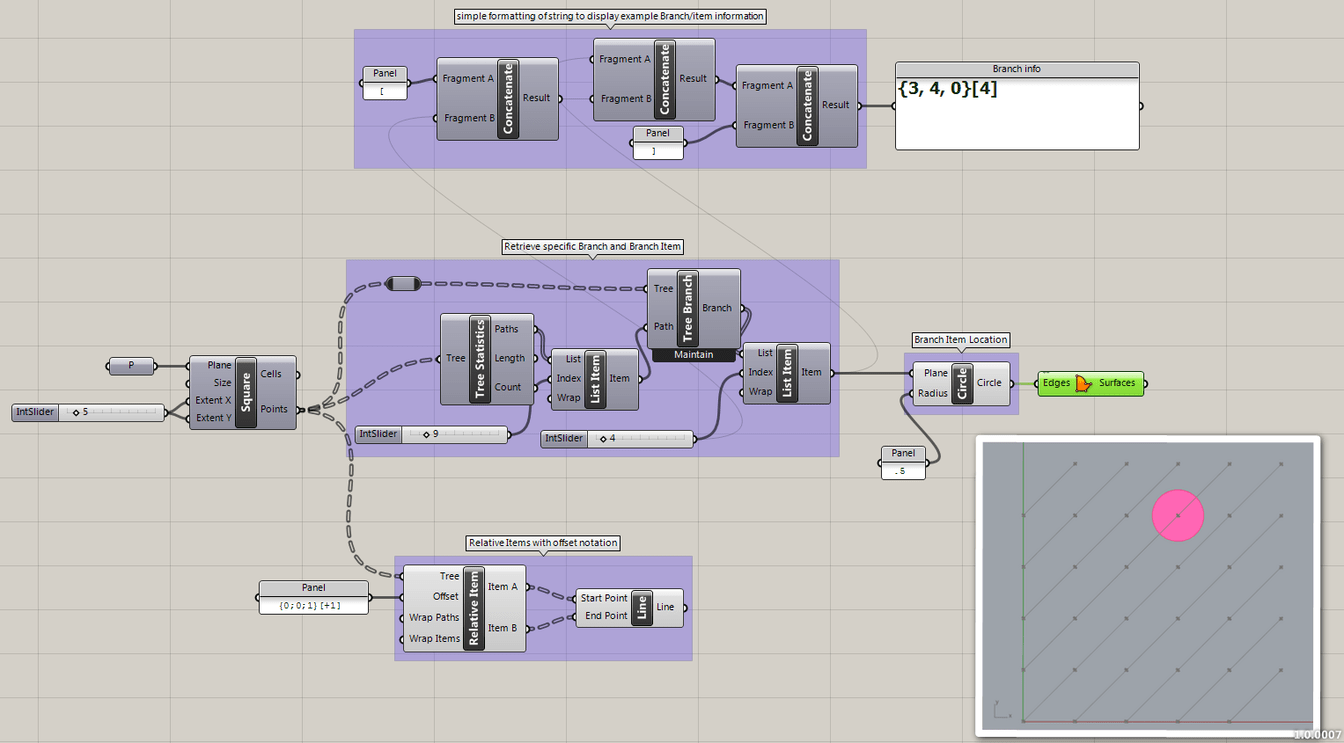Select the second List Item component icon
This screenshot has width=1344, height=743.
tap(786, 372)
